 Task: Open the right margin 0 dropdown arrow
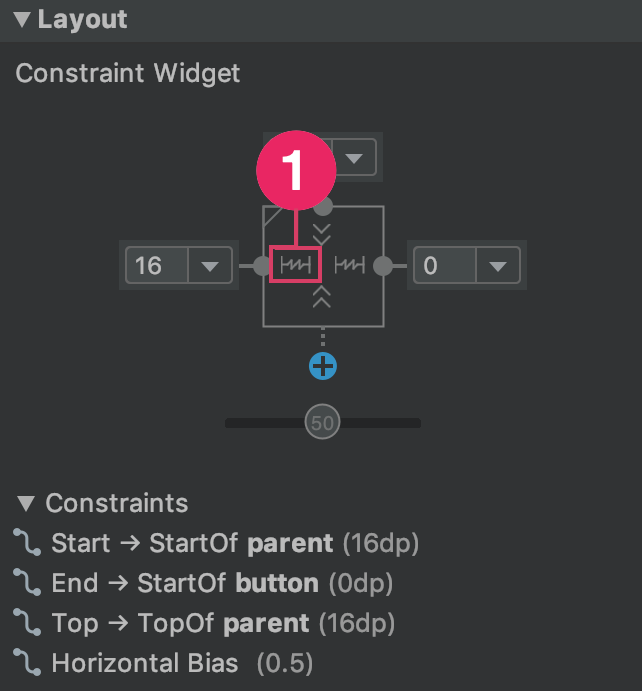(x=498, y=266)
